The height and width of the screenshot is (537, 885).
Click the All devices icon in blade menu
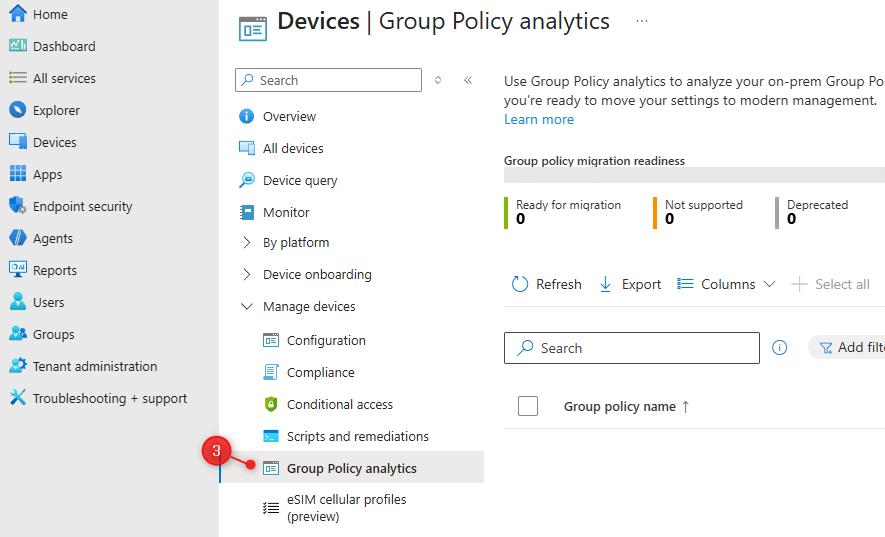(x=247, y=148)
